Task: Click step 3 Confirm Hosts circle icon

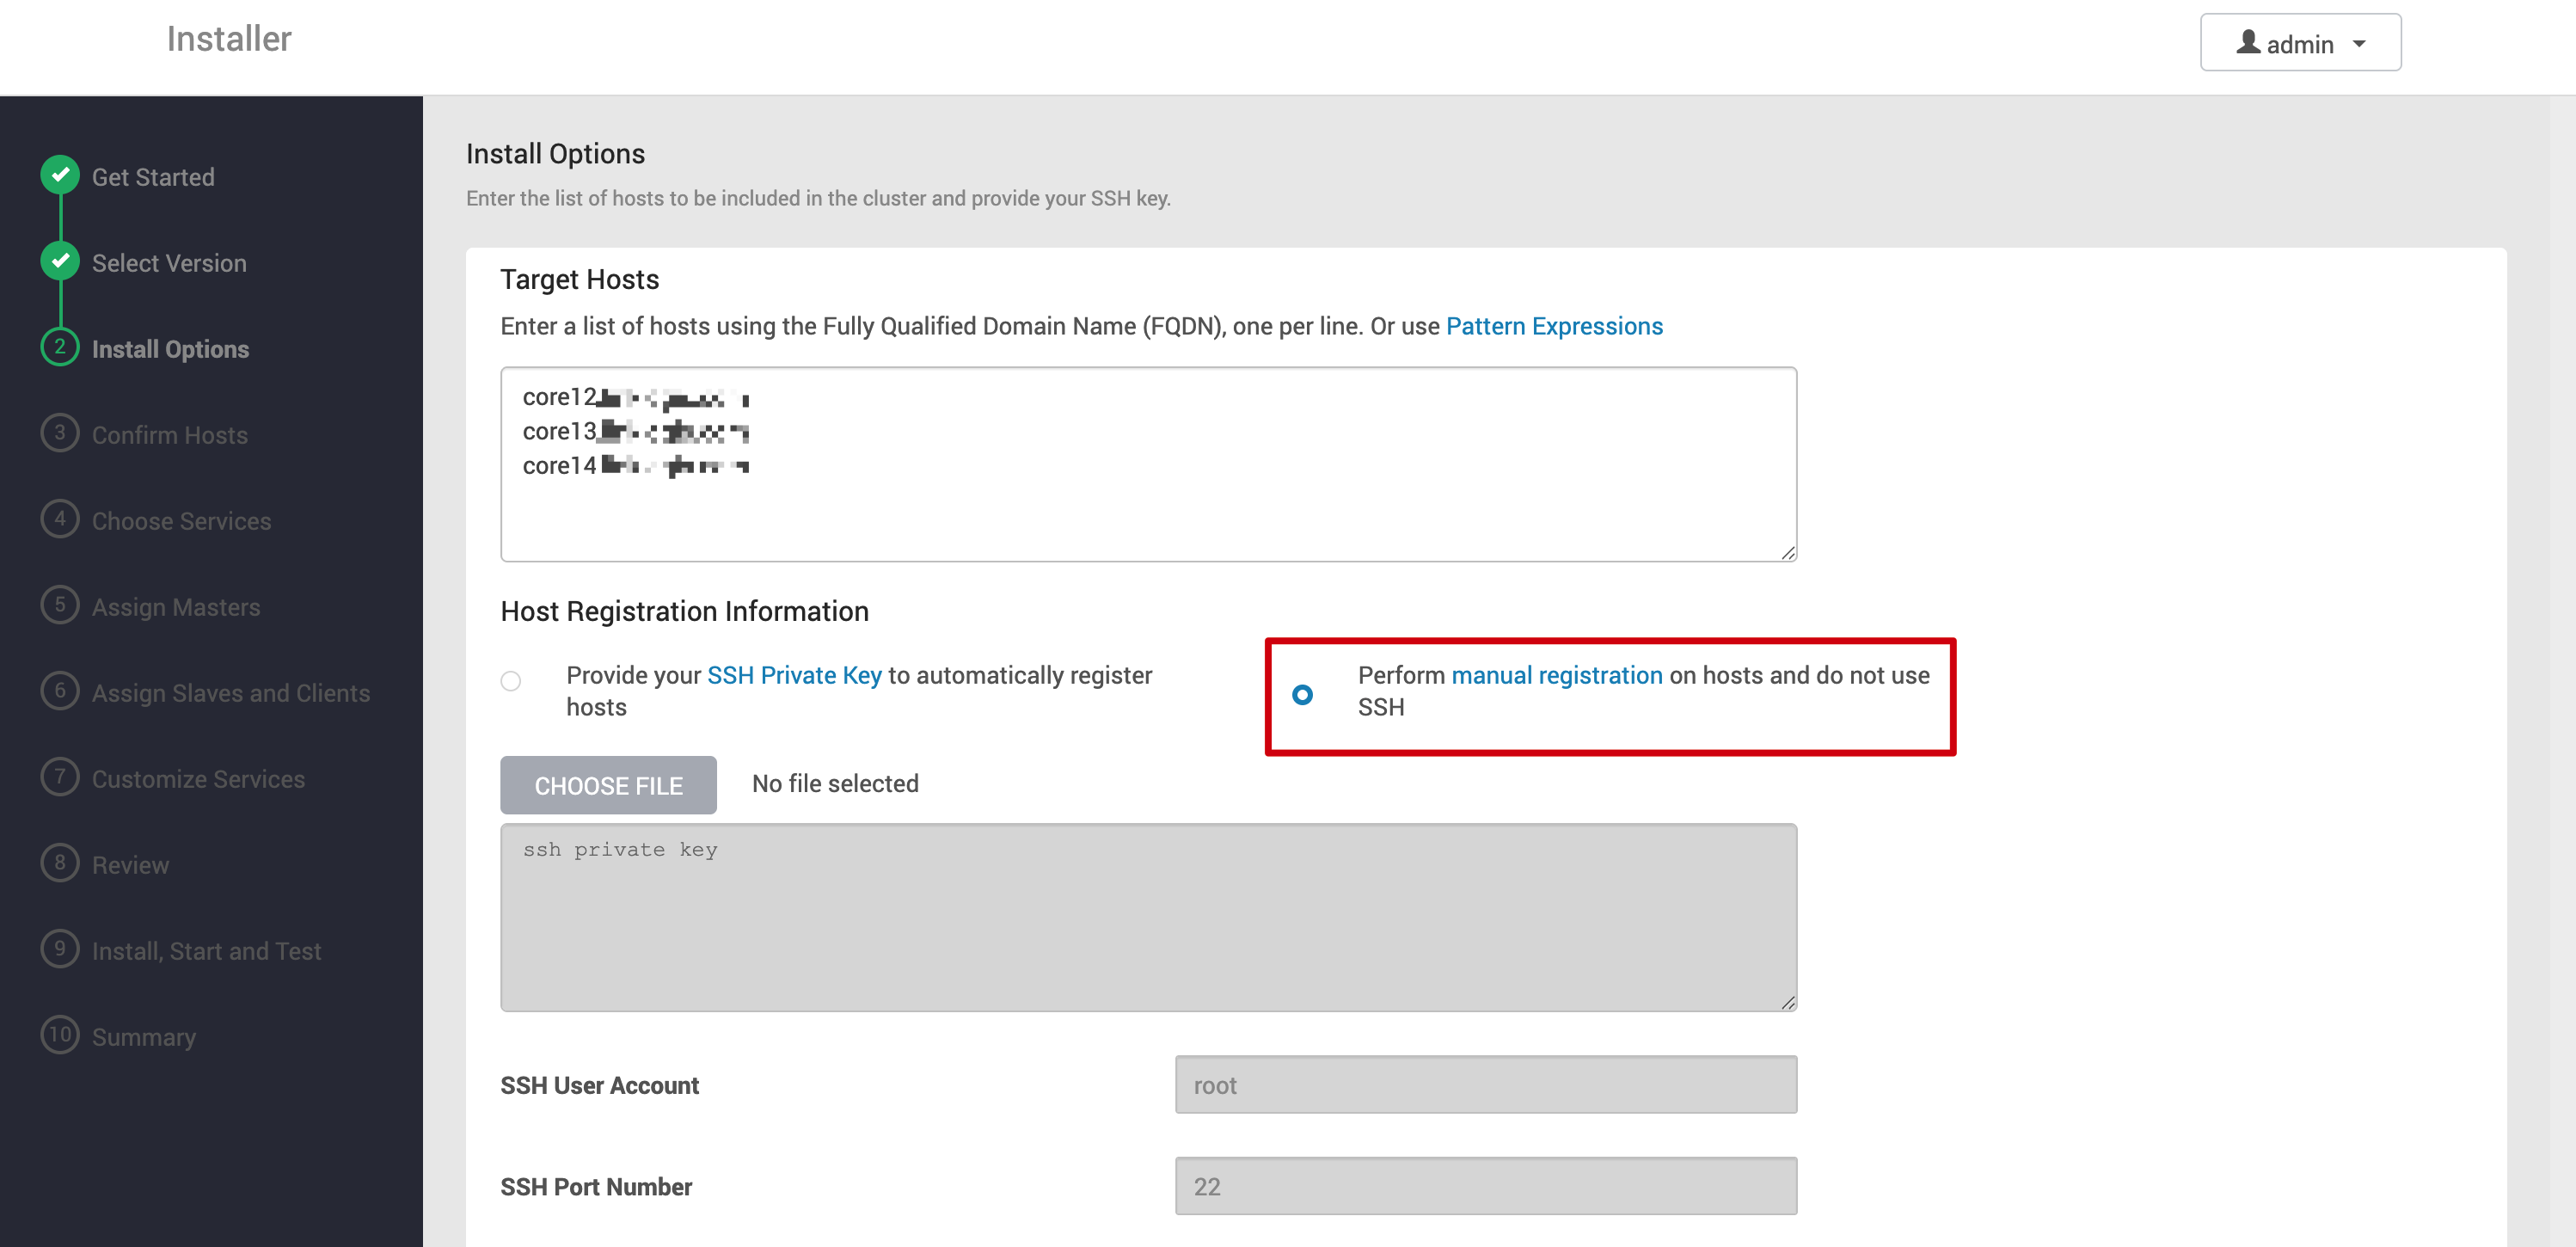Action: pos(60,433)
